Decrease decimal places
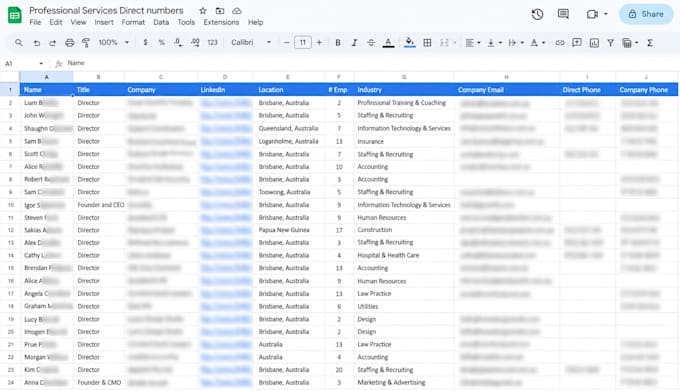 178,42
